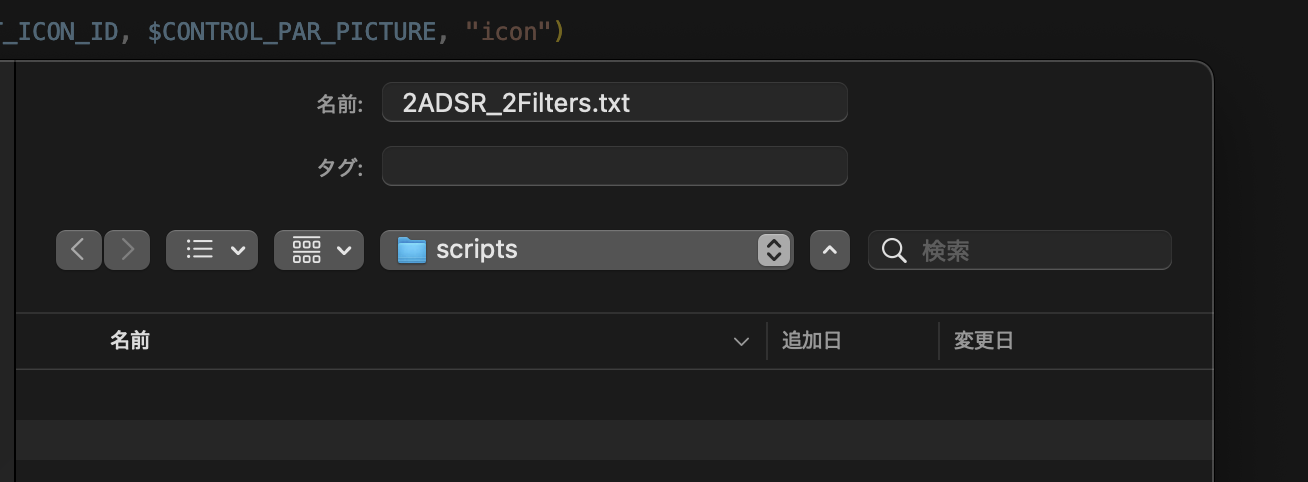Click the list view icon
Image resolution: width=1308 pixels, height=482 pixels.
tap(200, 250)
